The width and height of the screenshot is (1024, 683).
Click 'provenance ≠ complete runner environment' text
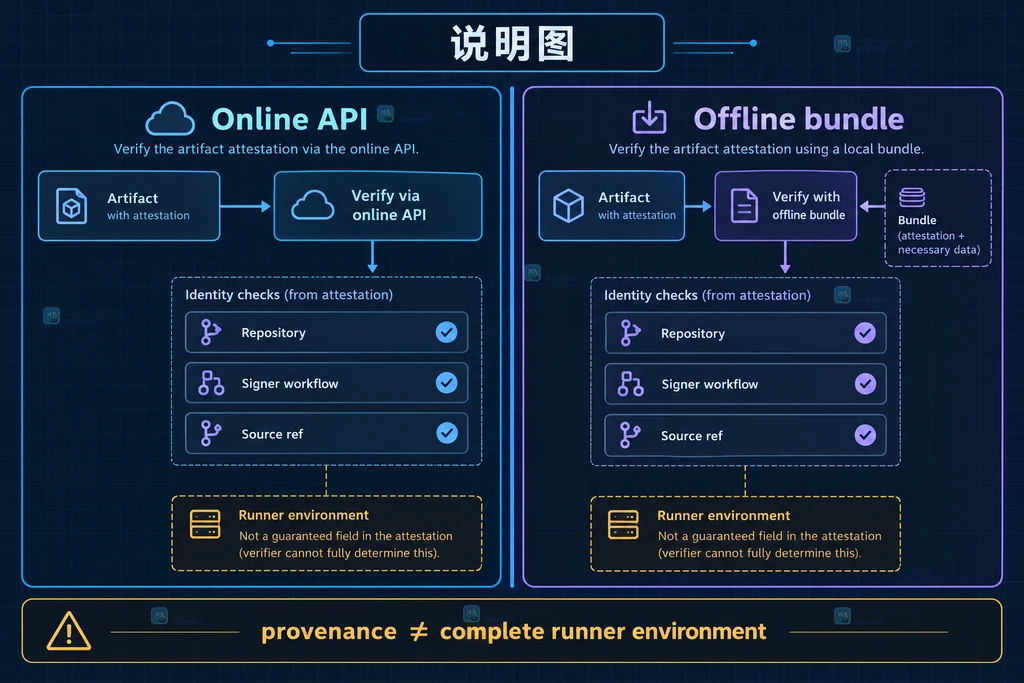coord(513,631)
